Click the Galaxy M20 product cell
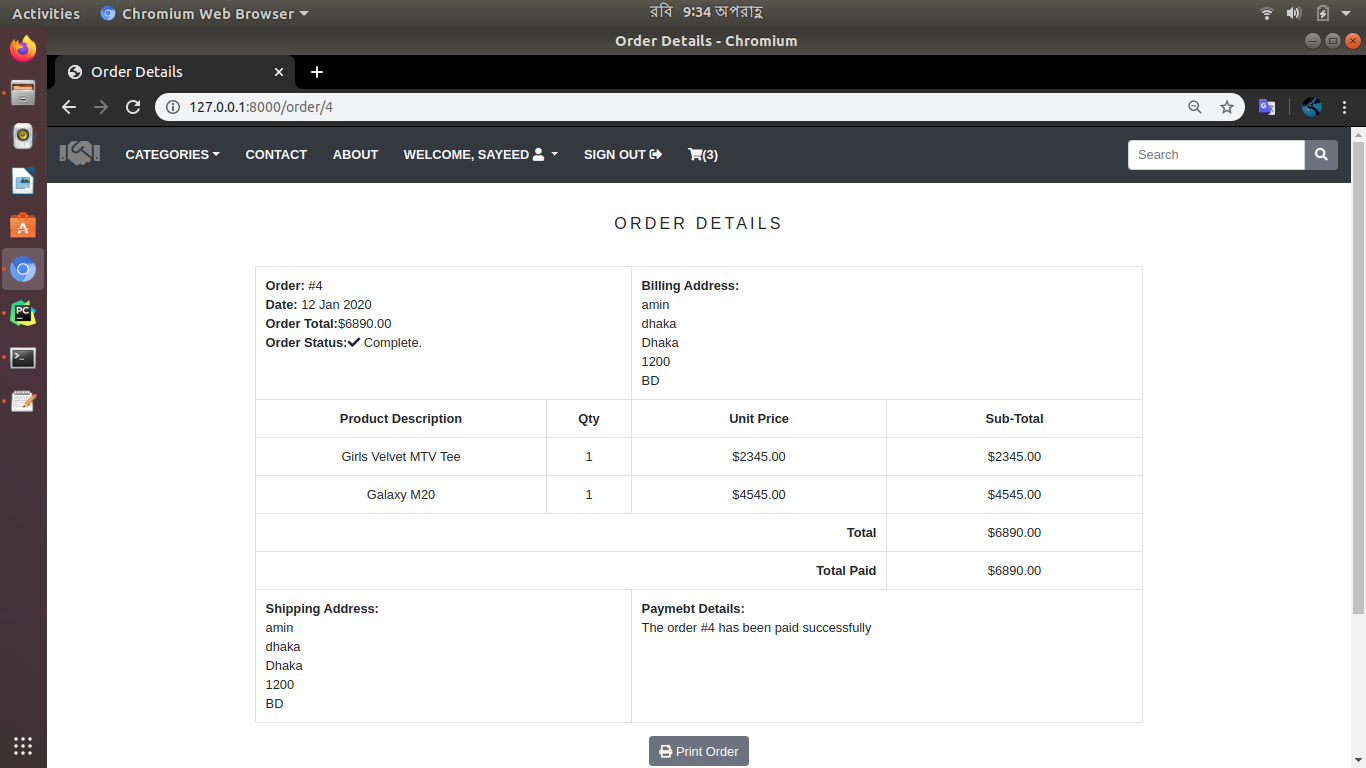The height and width of the screenshot is (768, 1366). (401, 494)
